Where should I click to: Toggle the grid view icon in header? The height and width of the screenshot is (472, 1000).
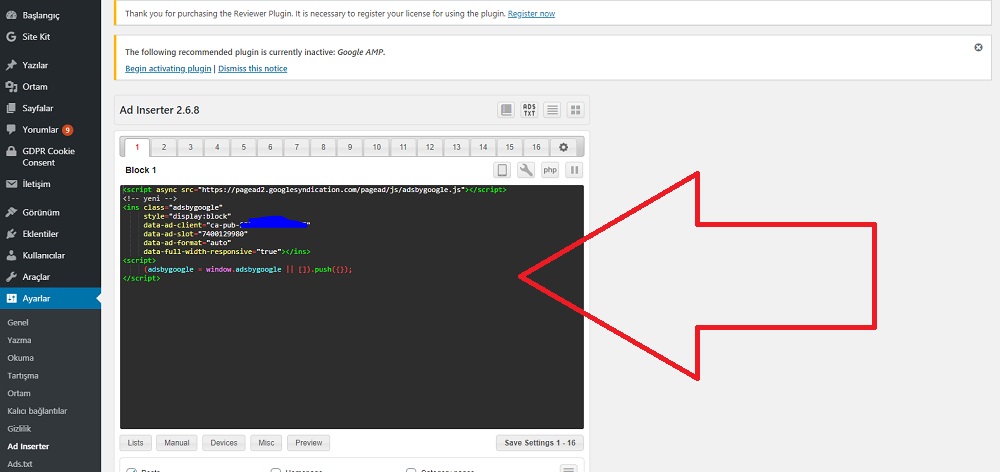pos(575,110)
